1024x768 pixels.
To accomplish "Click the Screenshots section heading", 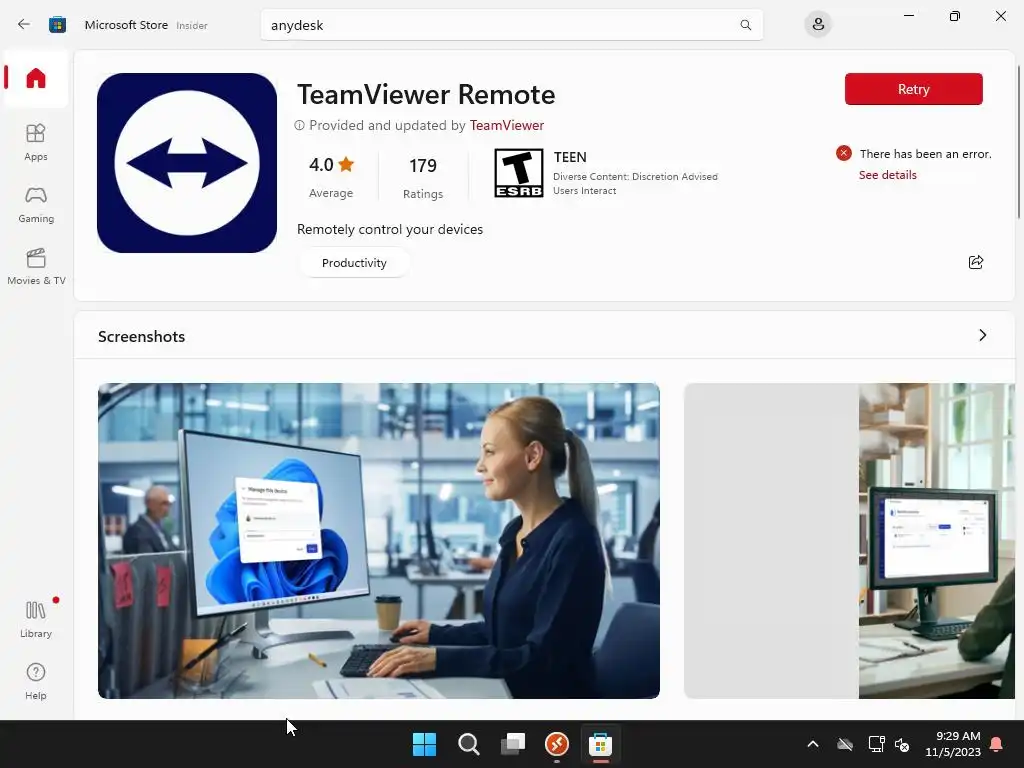I will (142, 336).
